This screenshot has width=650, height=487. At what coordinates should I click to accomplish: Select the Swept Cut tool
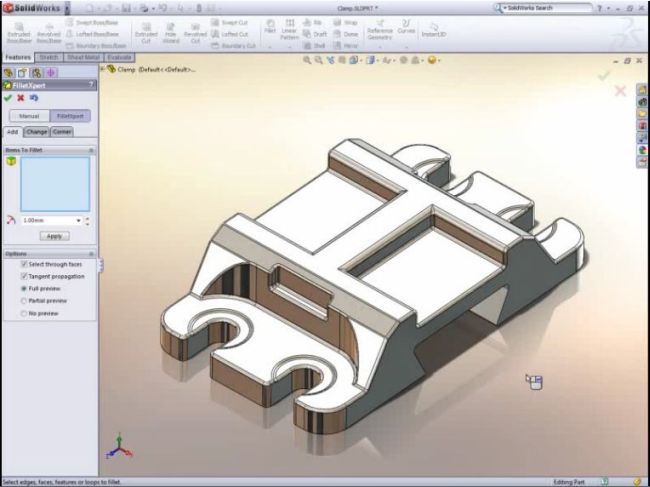[x=229, y=22]
